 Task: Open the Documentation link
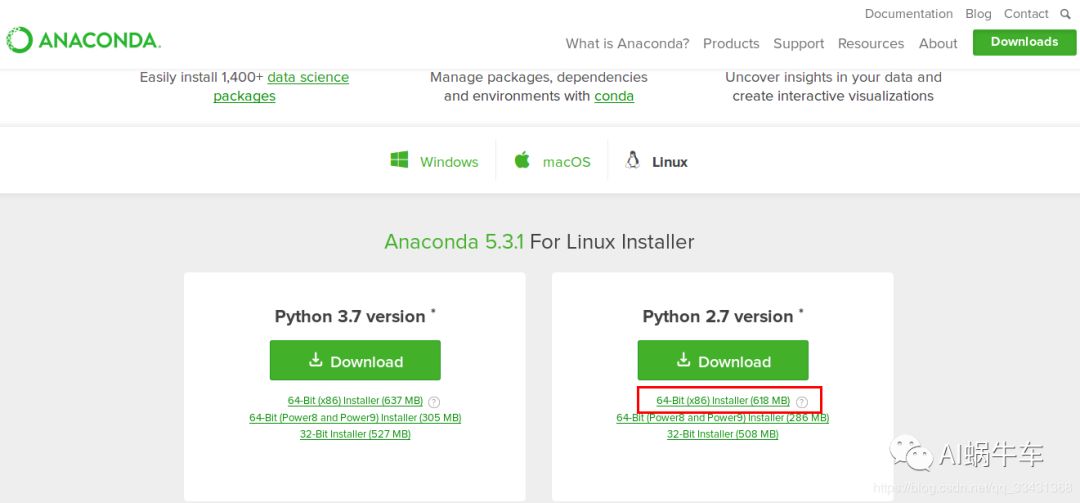click(x=908, y=14)
